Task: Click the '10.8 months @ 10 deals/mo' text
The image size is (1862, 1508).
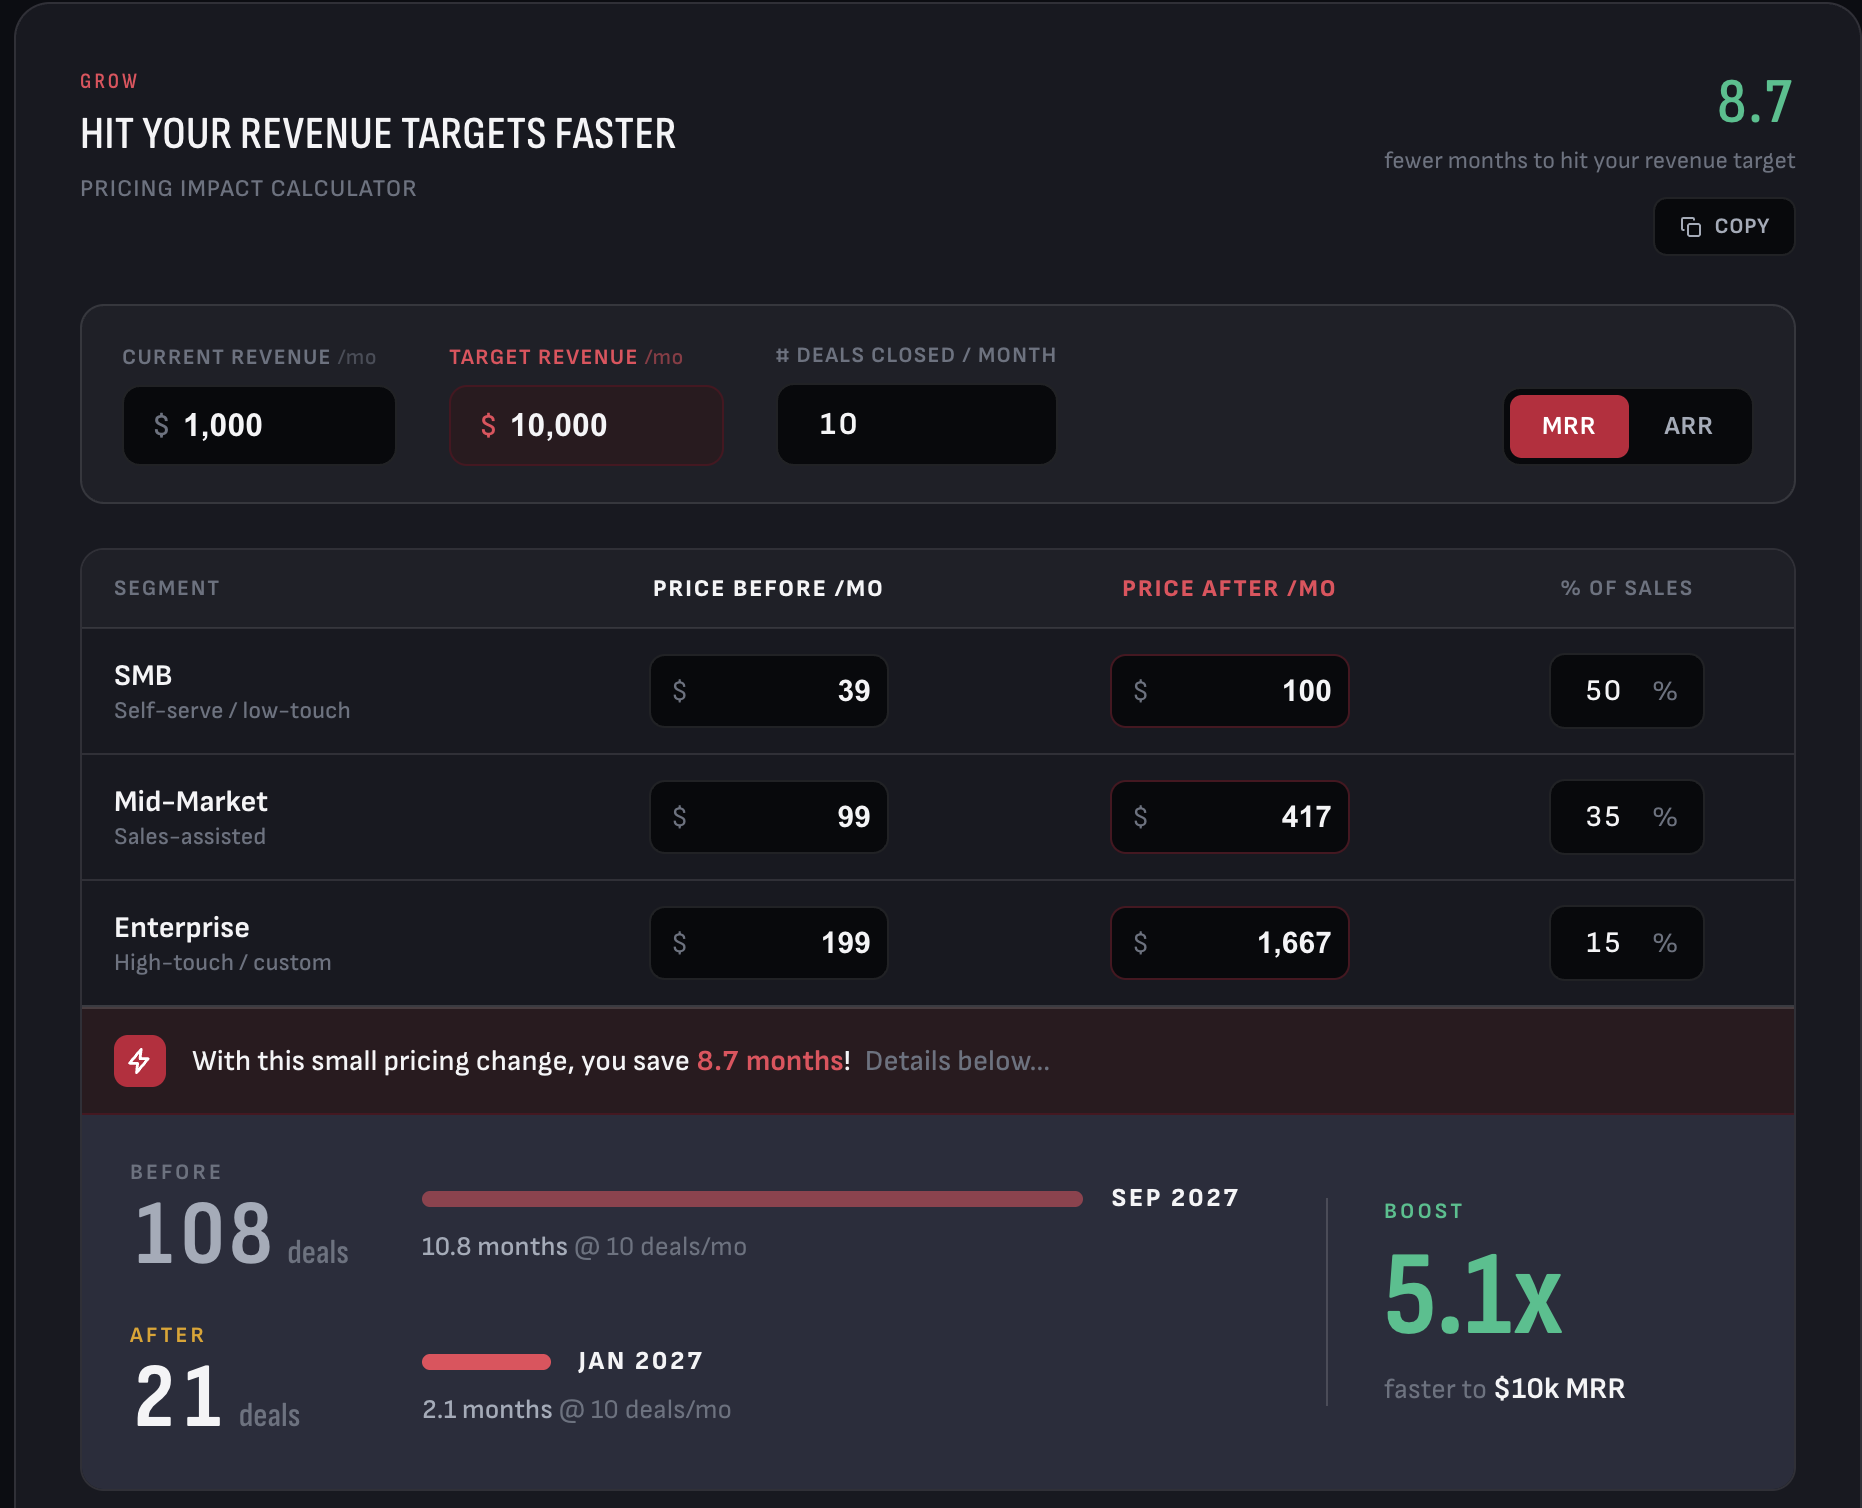Action: point(584,1247)
